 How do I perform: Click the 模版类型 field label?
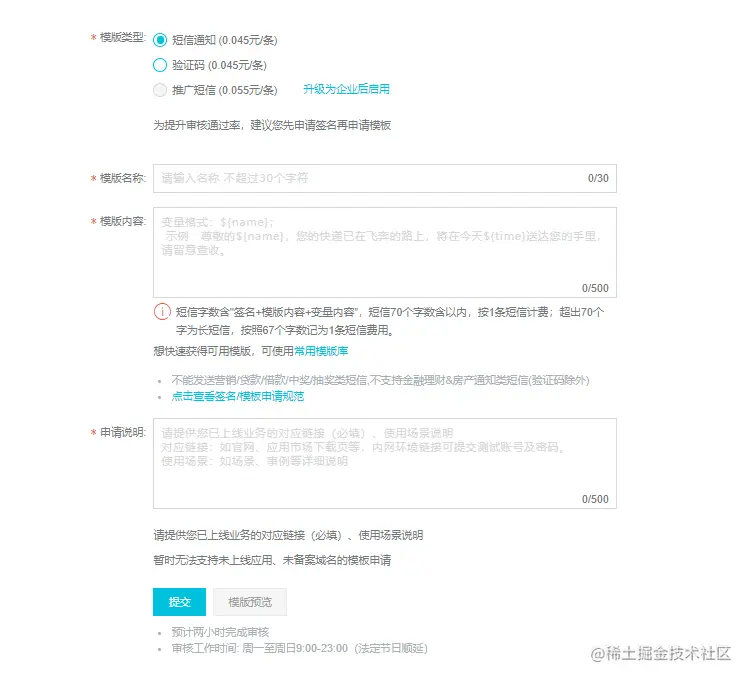(122, 37)
